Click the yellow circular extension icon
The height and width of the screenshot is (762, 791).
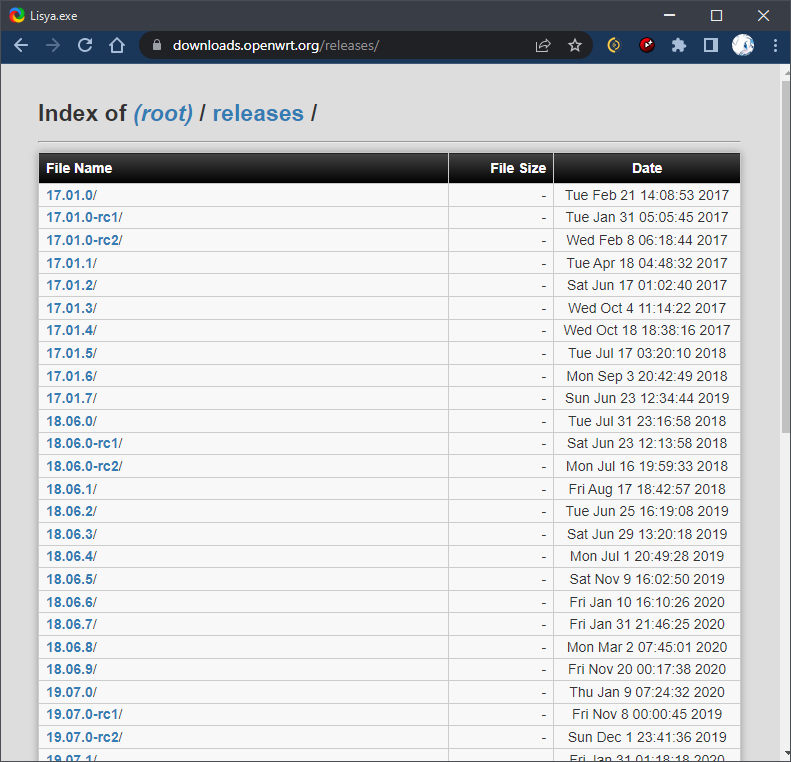coord(614,45)
